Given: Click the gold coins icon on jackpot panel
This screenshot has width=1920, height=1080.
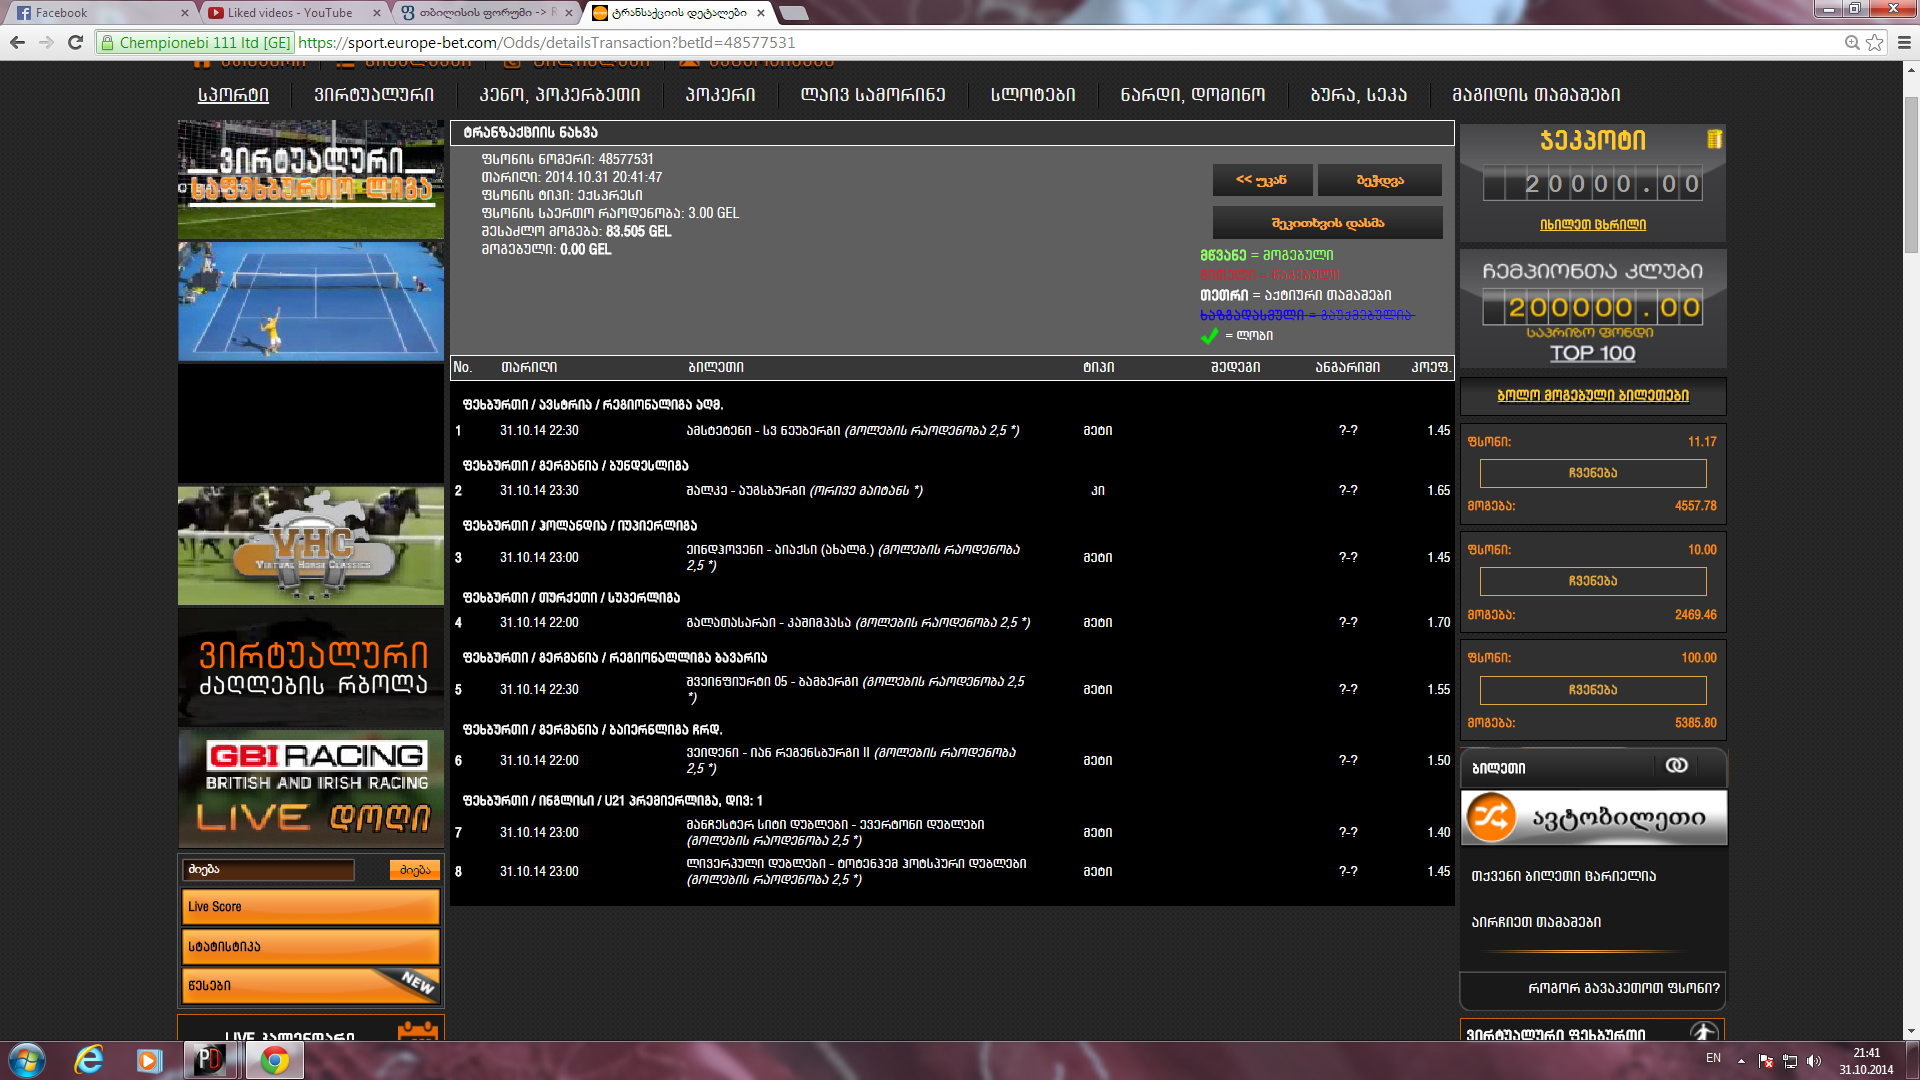Looking at the screenshot, I should (1714, 139).
